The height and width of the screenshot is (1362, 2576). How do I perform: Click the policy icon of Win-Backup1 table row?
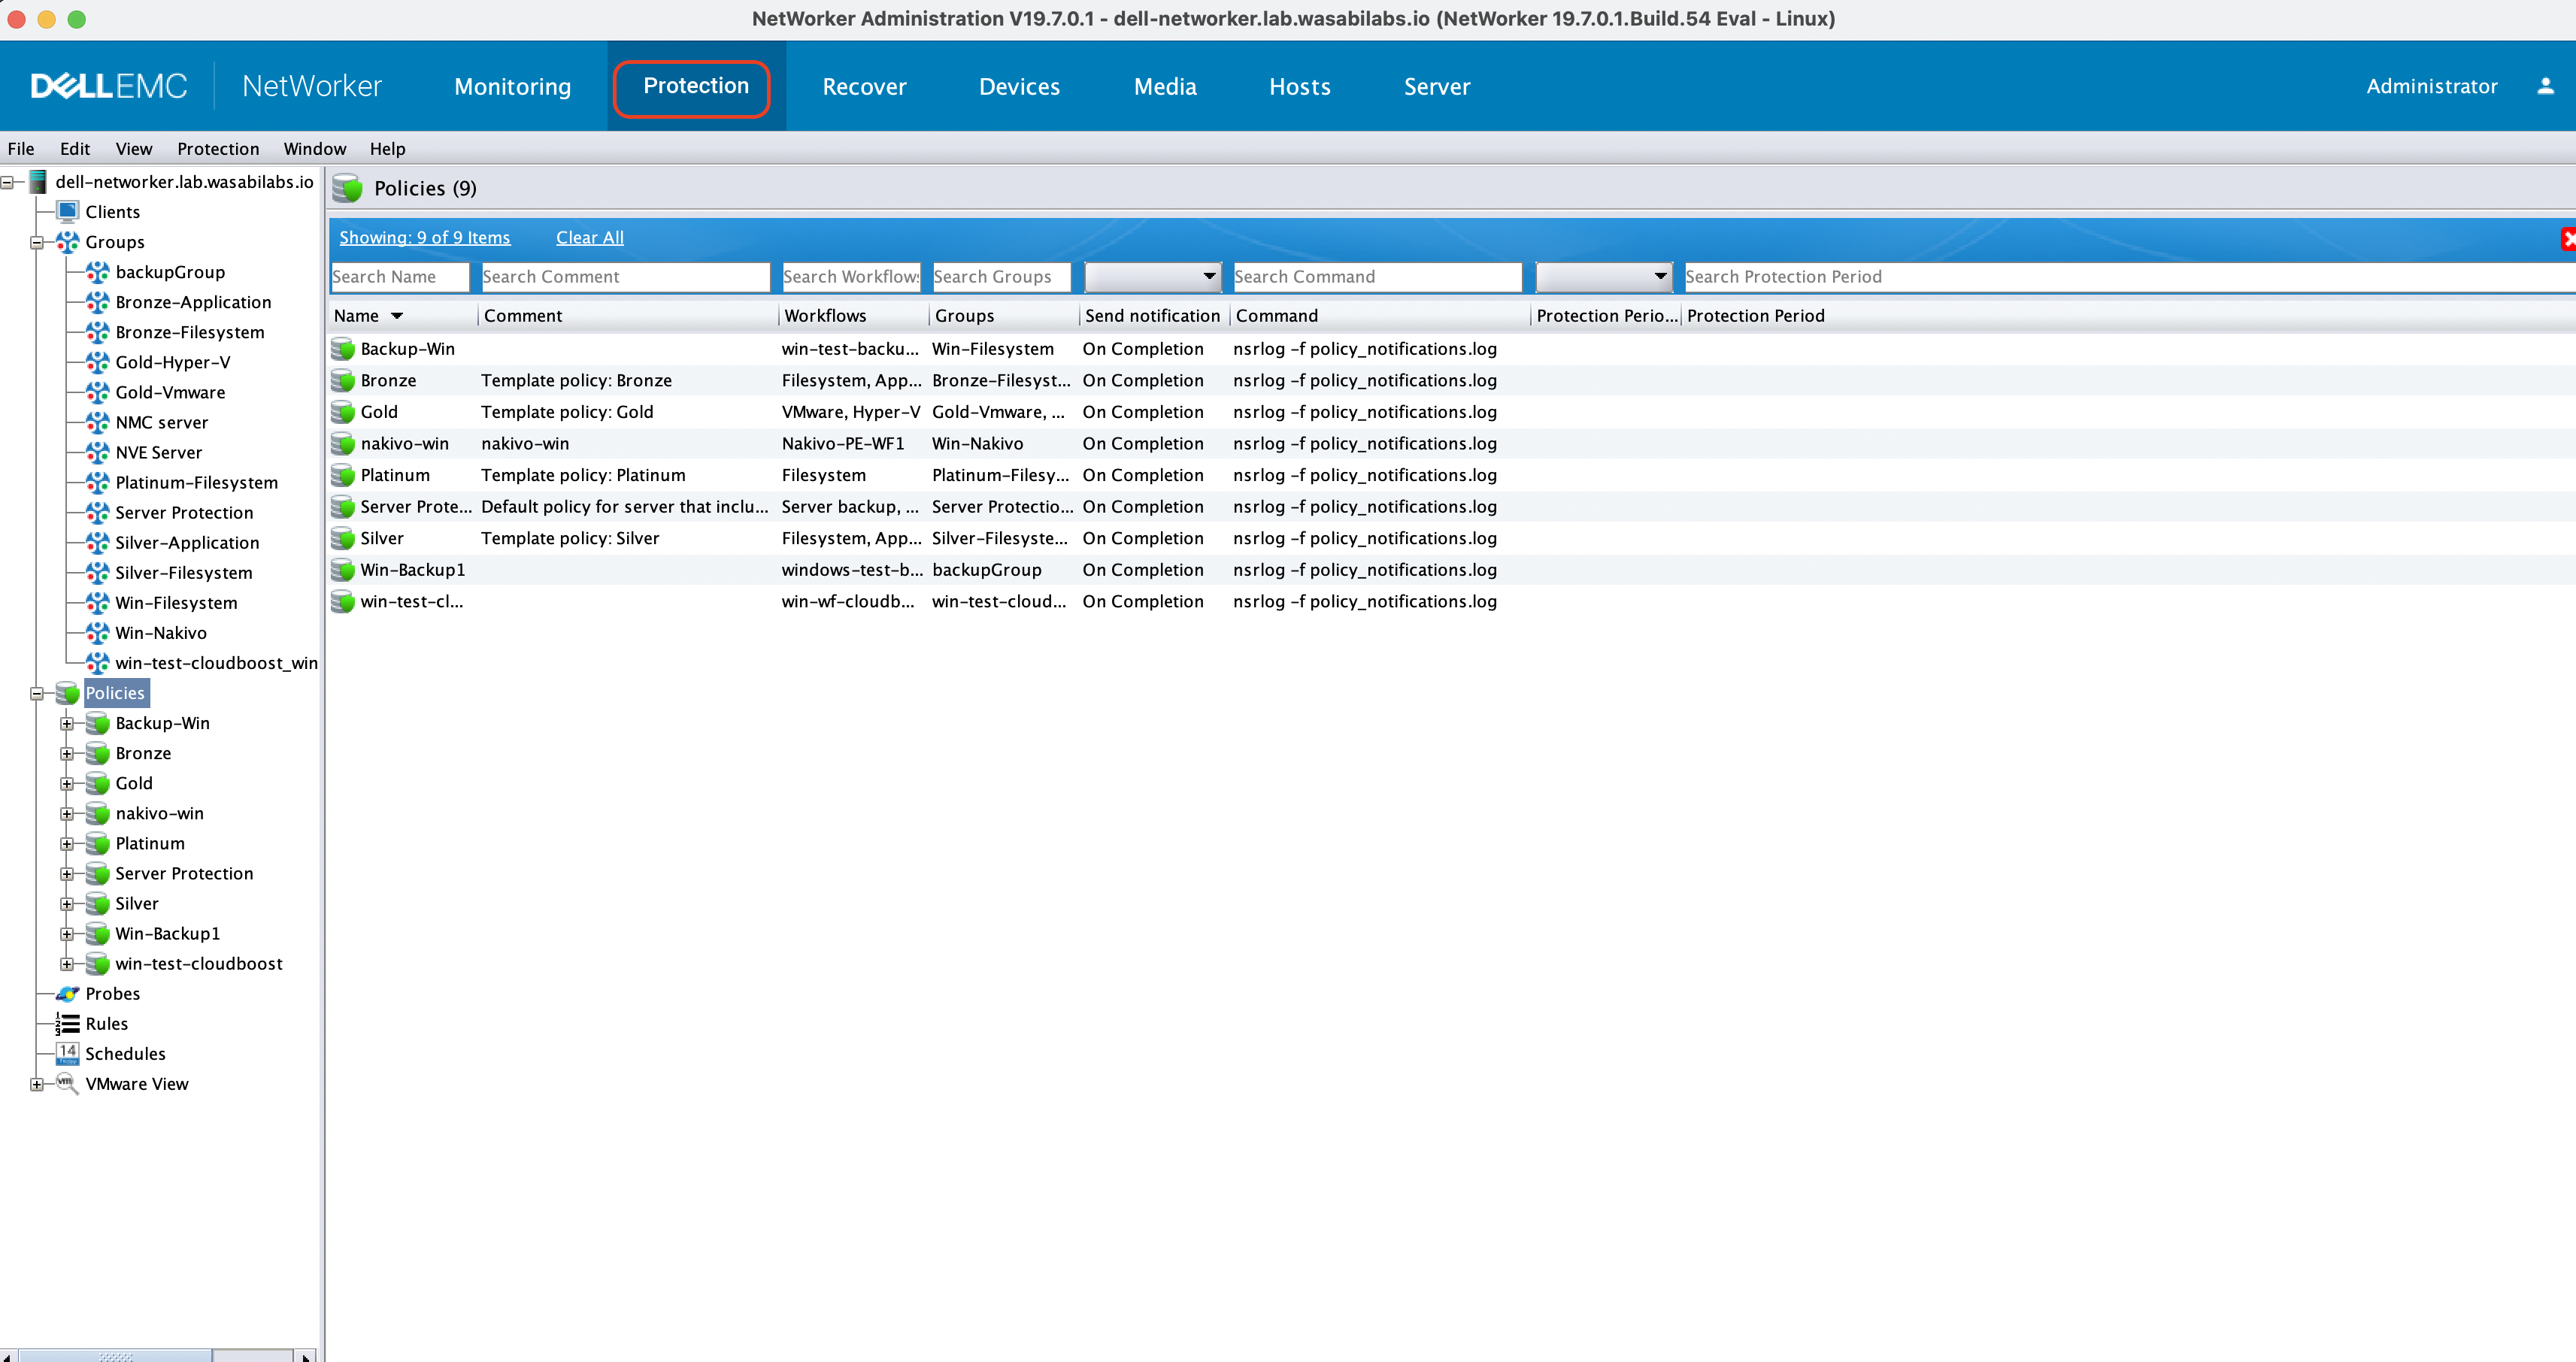tap(343, 570)
